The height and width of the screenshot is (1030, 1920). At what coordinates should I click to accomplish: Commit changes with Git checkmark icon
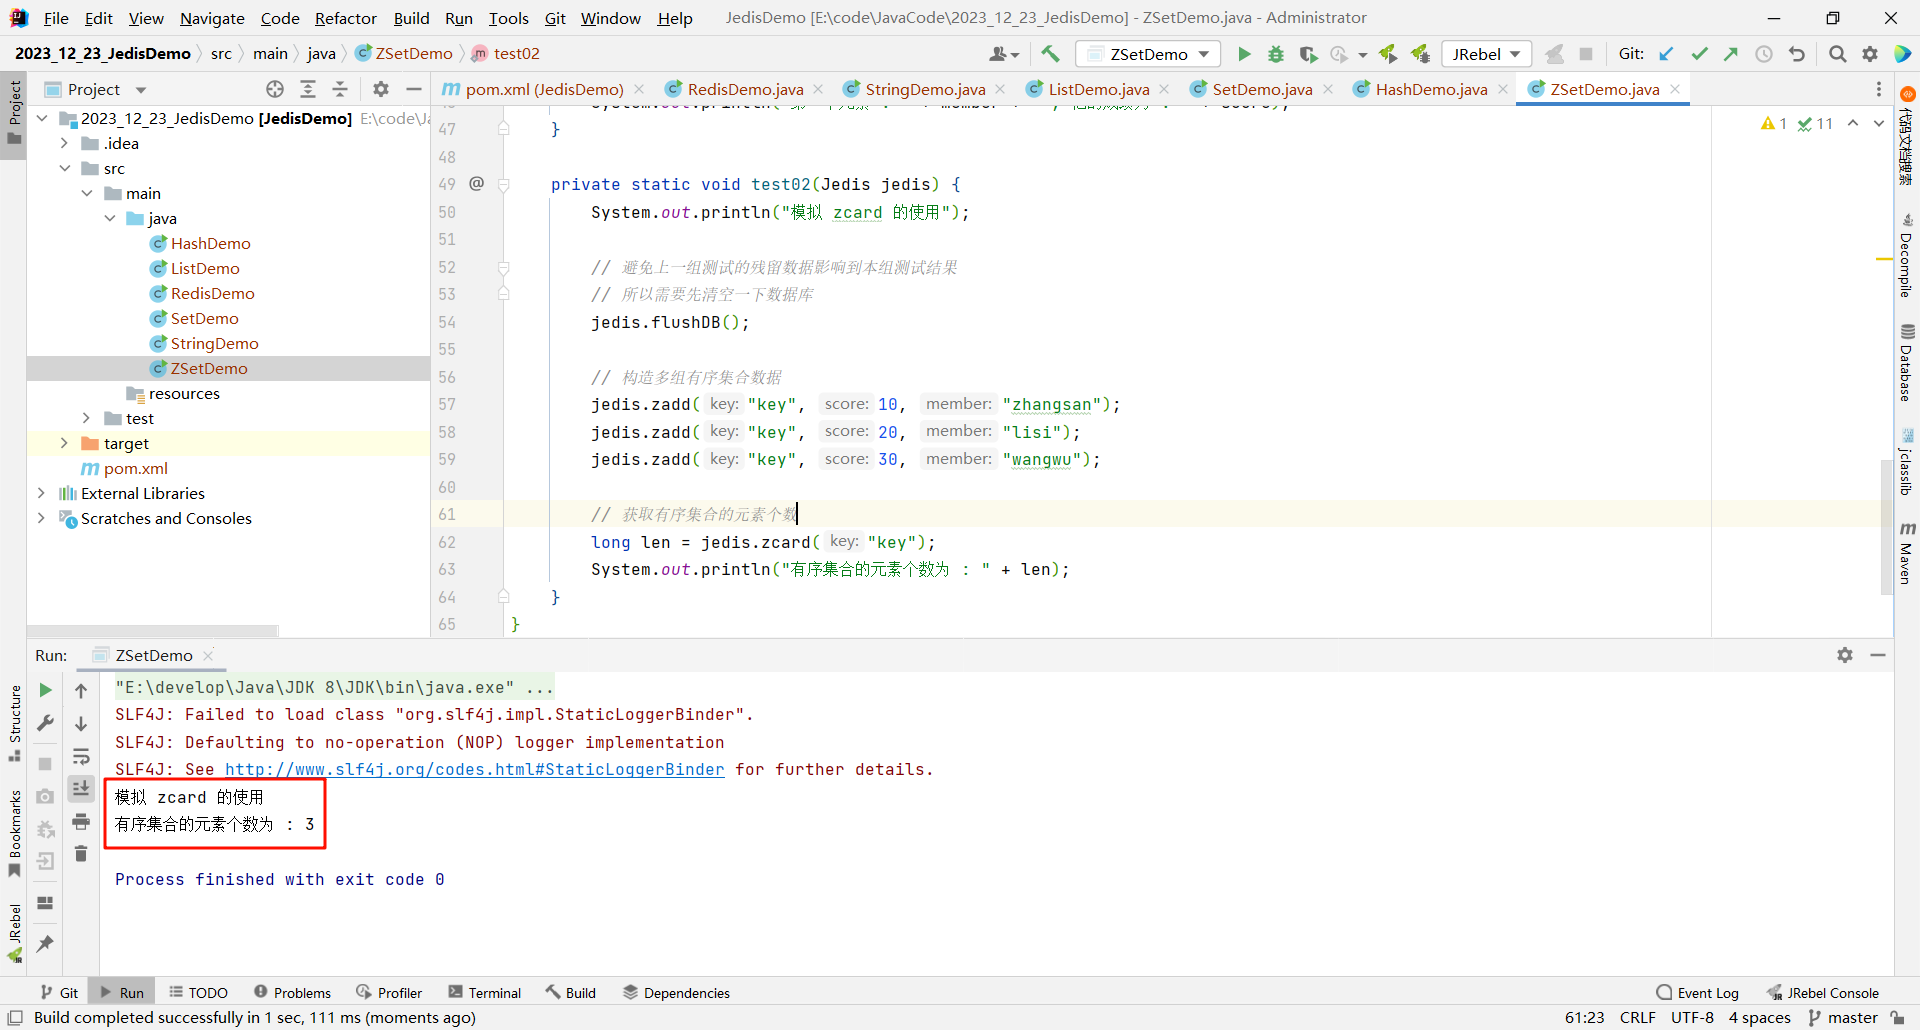pyautogui.click(x=1699, y=54)
